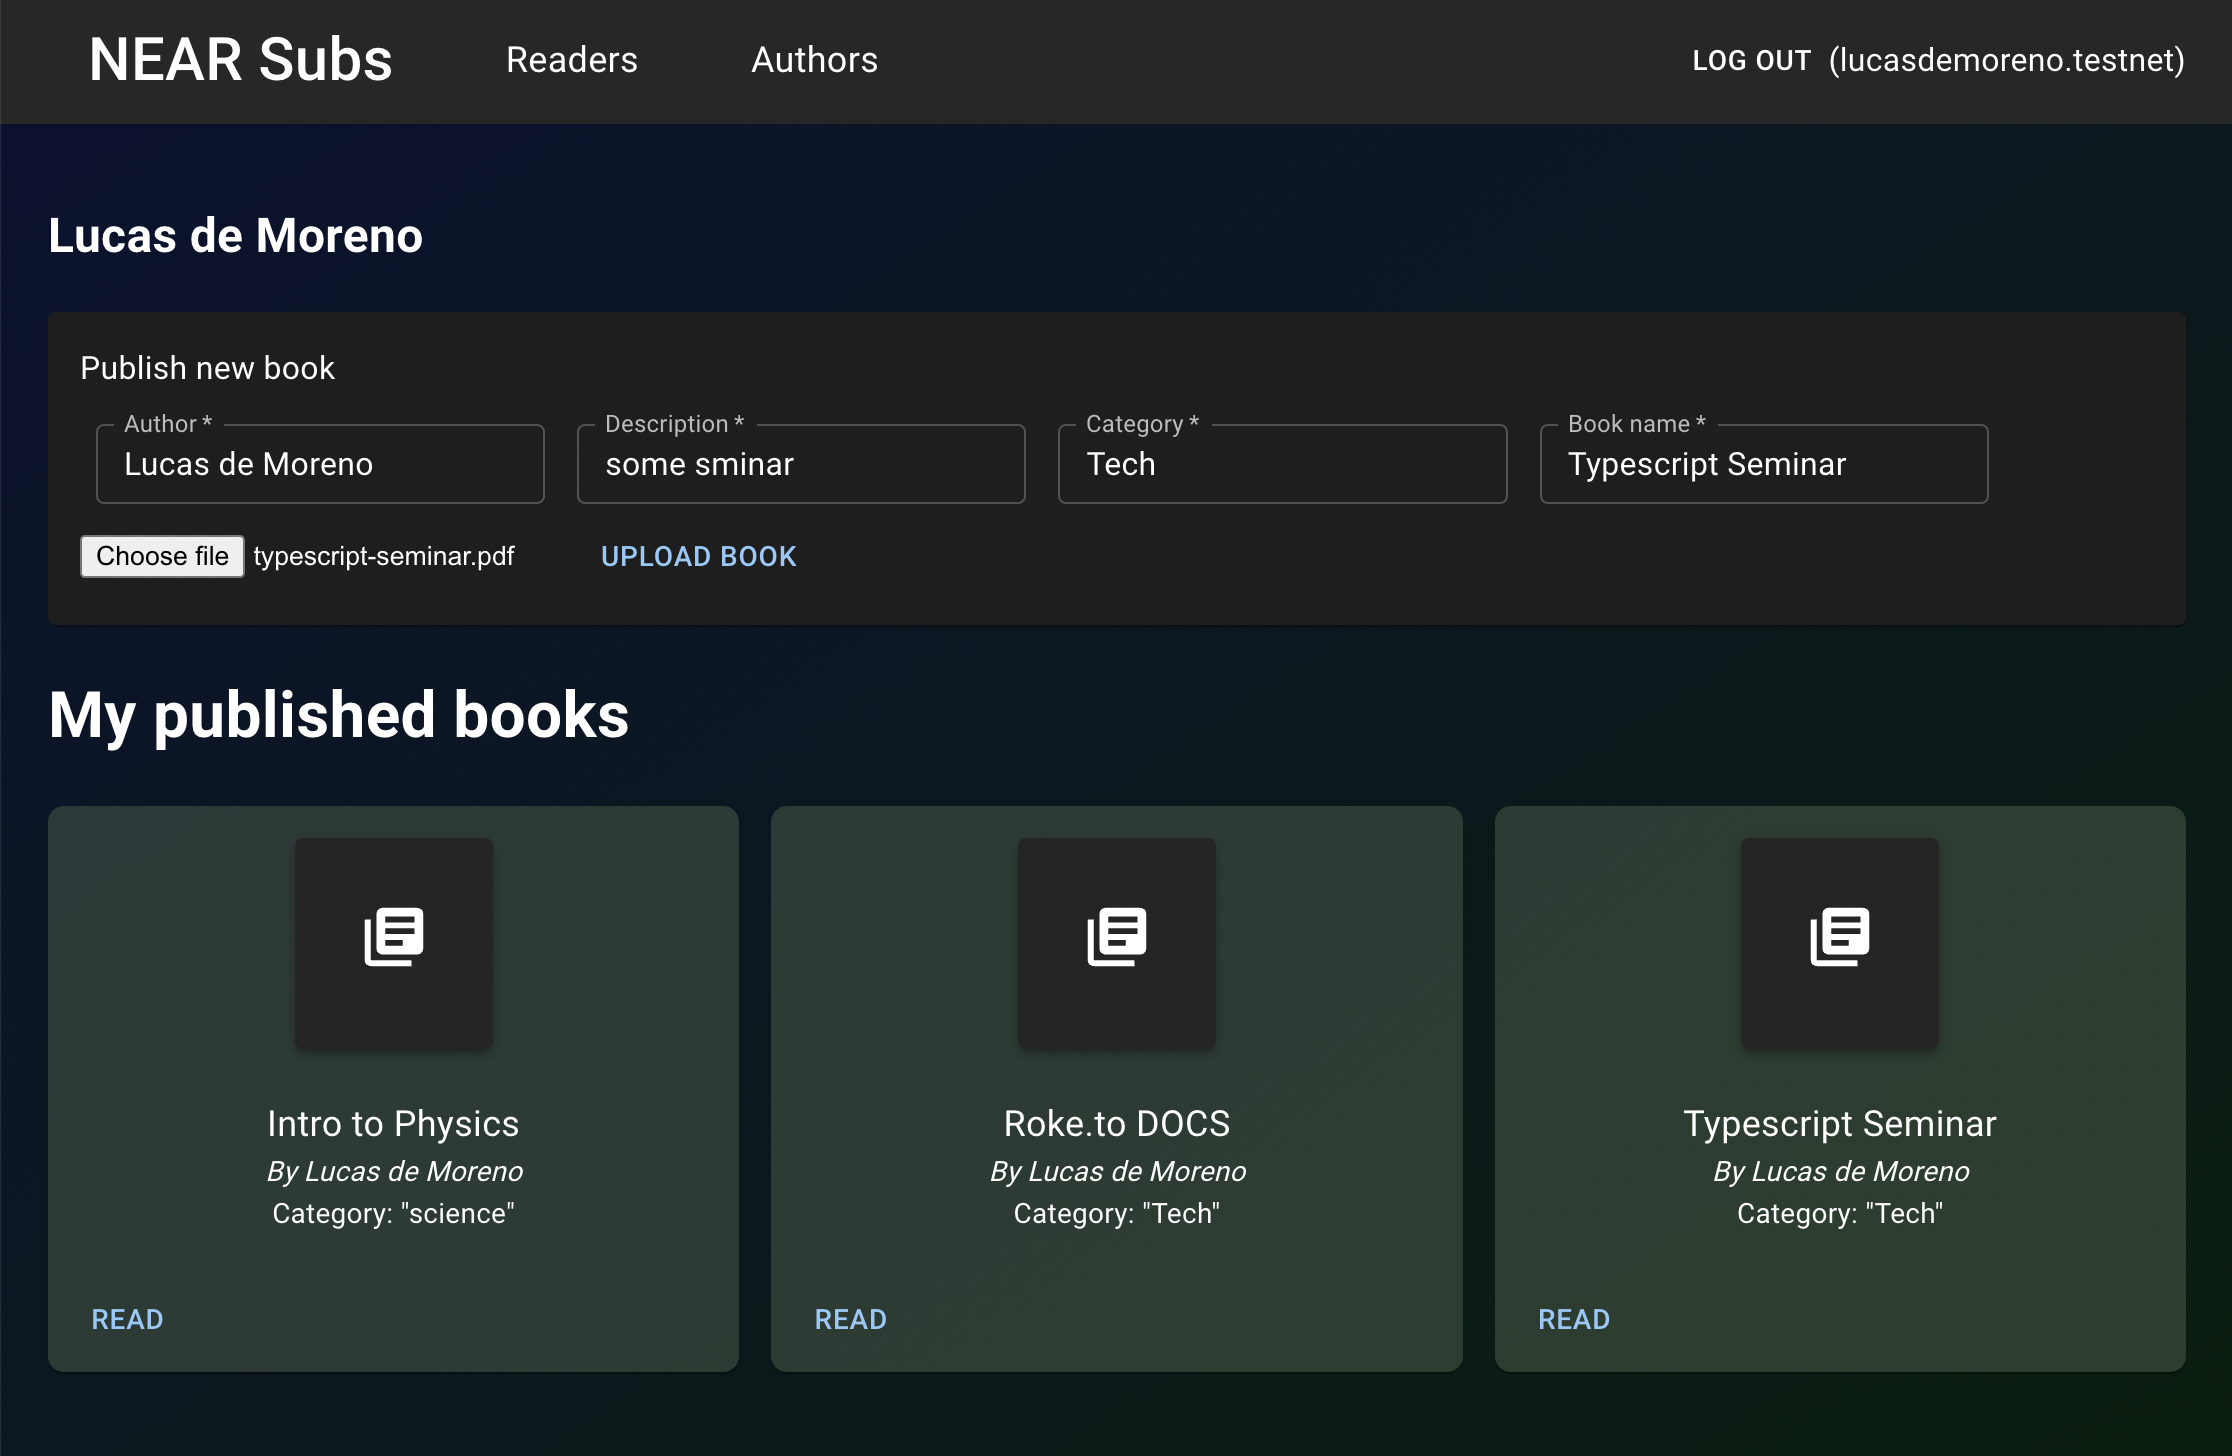Open the Readers page
Viewport: 2232px width, 1456px height.
(x=571, y=60)
